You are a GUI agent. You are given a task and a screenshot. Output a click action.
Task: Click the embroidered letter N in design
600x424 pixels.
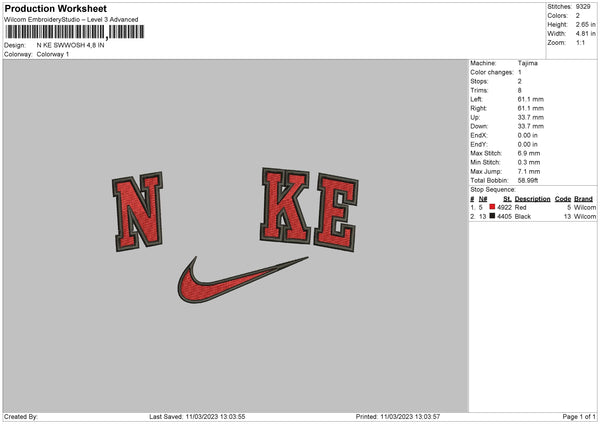[x=138, y=211]
